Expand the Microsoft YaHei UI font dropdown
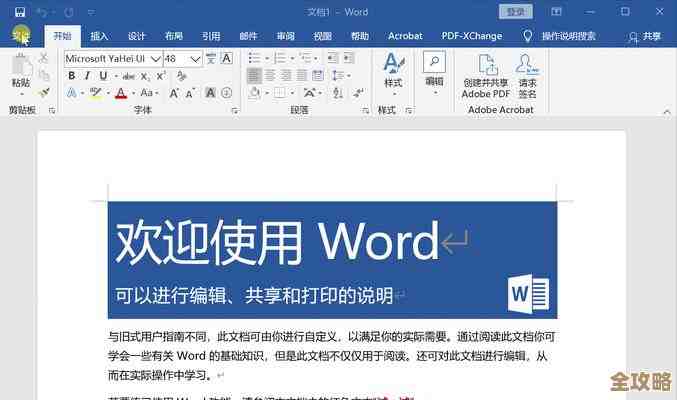677x400 pixels. (x=156, y=59)
